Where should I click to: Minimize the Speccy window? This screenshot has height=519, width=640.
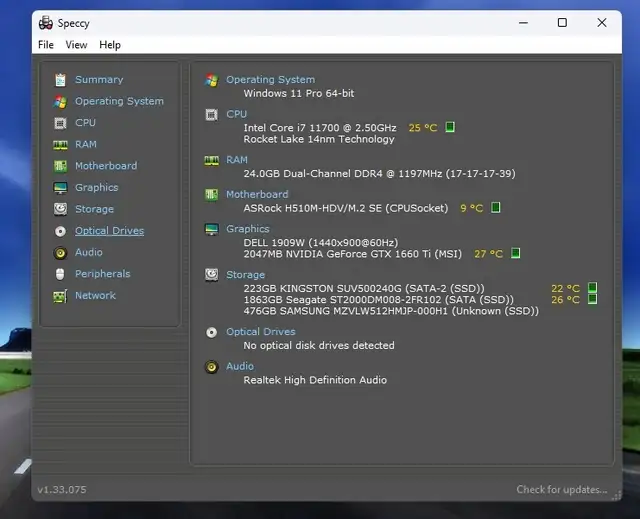pyautogui.click(x=523, y=22)
